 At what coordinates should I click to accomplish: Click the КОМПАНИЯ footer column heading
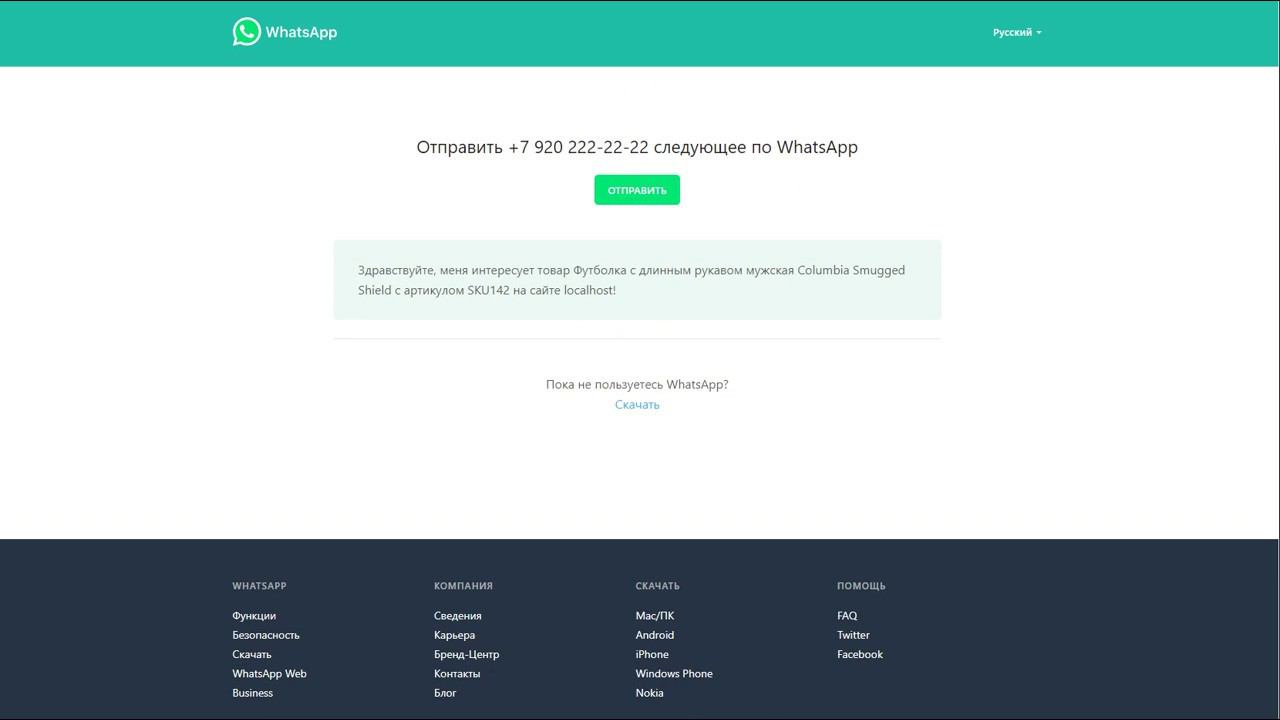tap(464, 586)
